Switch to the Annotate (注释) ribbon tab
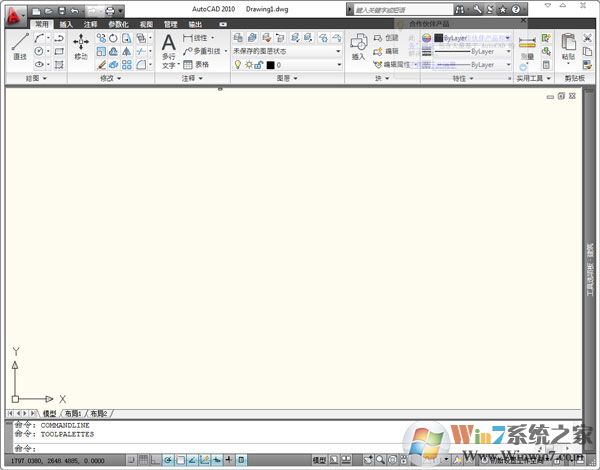 coord(90,24)
